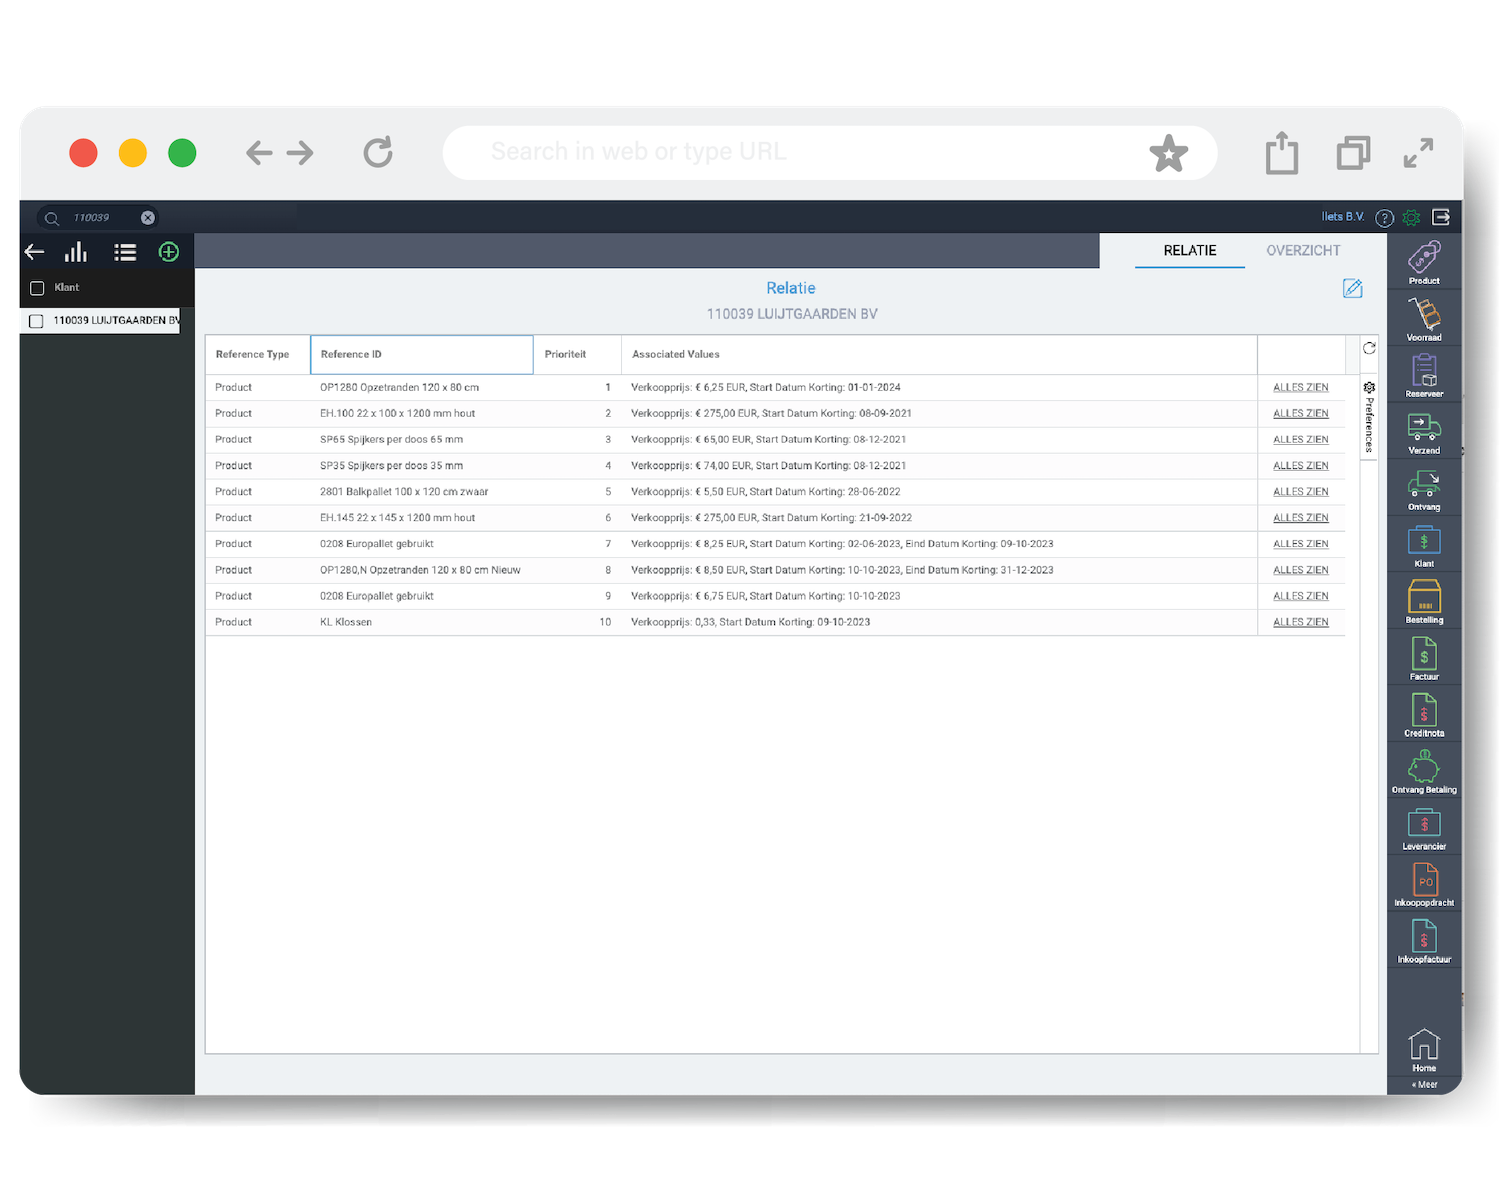
Task: Bookmark page with the star icon
Action: pyautogui.click(x=1168, y=153)
